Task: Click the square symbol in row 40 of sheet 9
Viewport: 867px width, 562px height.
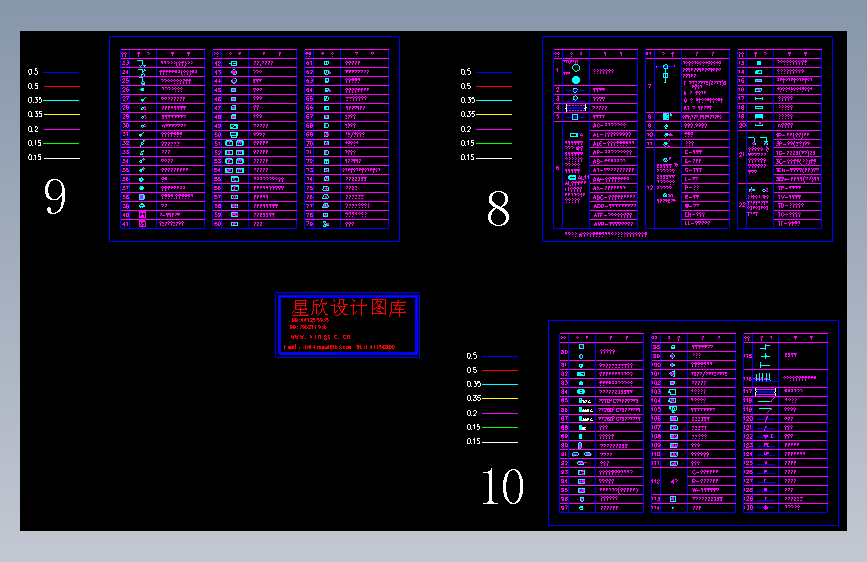Action: [142, 215]
